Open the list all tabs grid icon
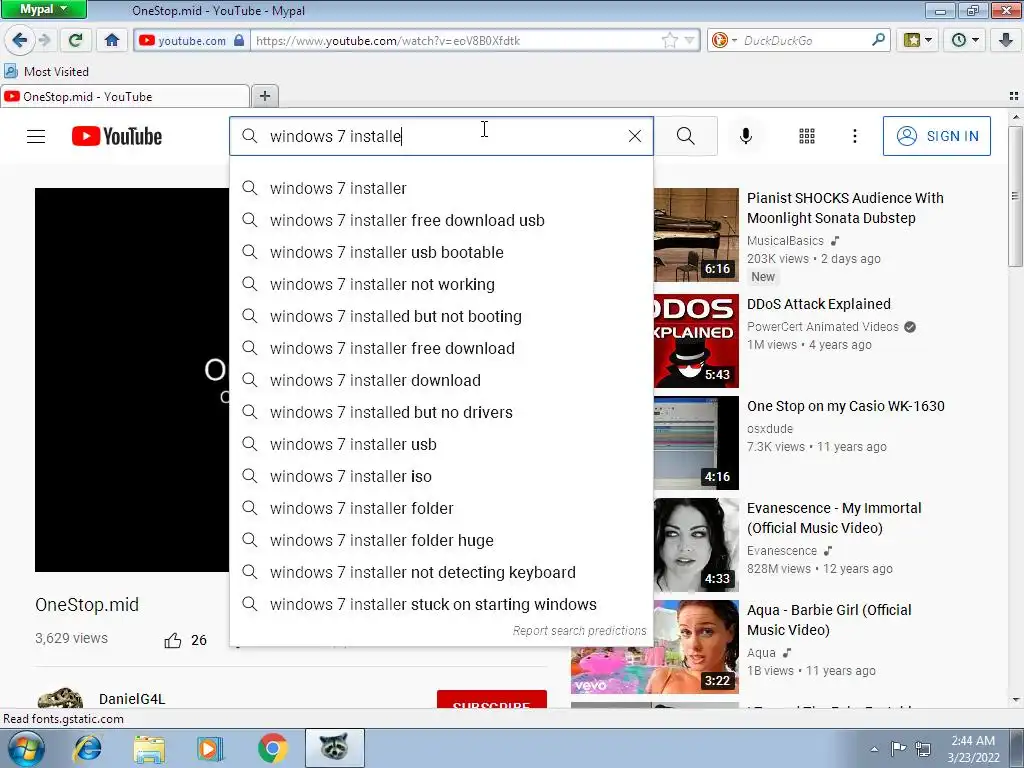Viewport: 1024px width, 768px height. tap(1014, 96)
